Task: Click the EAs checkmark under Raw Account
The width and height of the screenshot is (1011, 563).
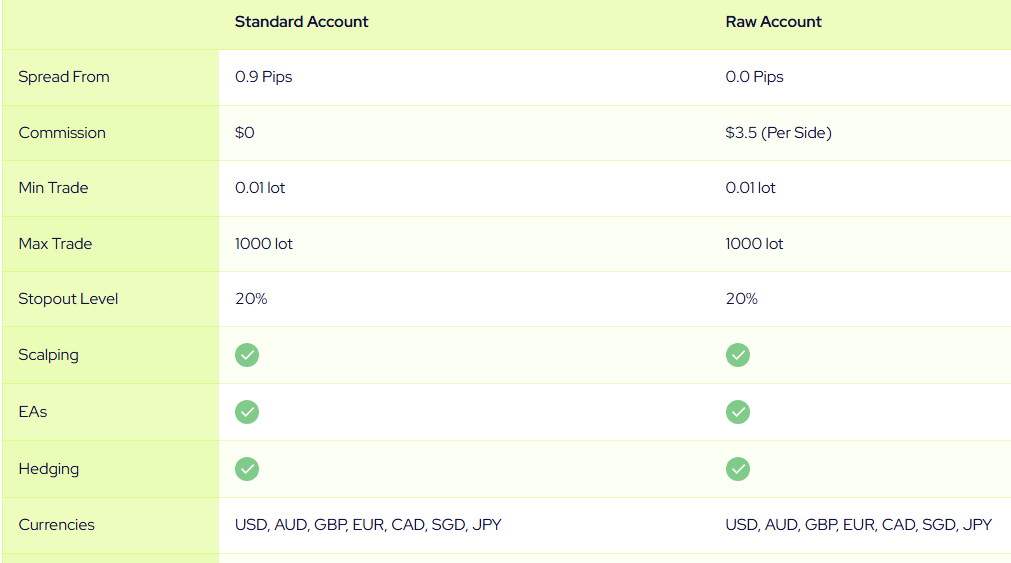Action: pos(738,412)
